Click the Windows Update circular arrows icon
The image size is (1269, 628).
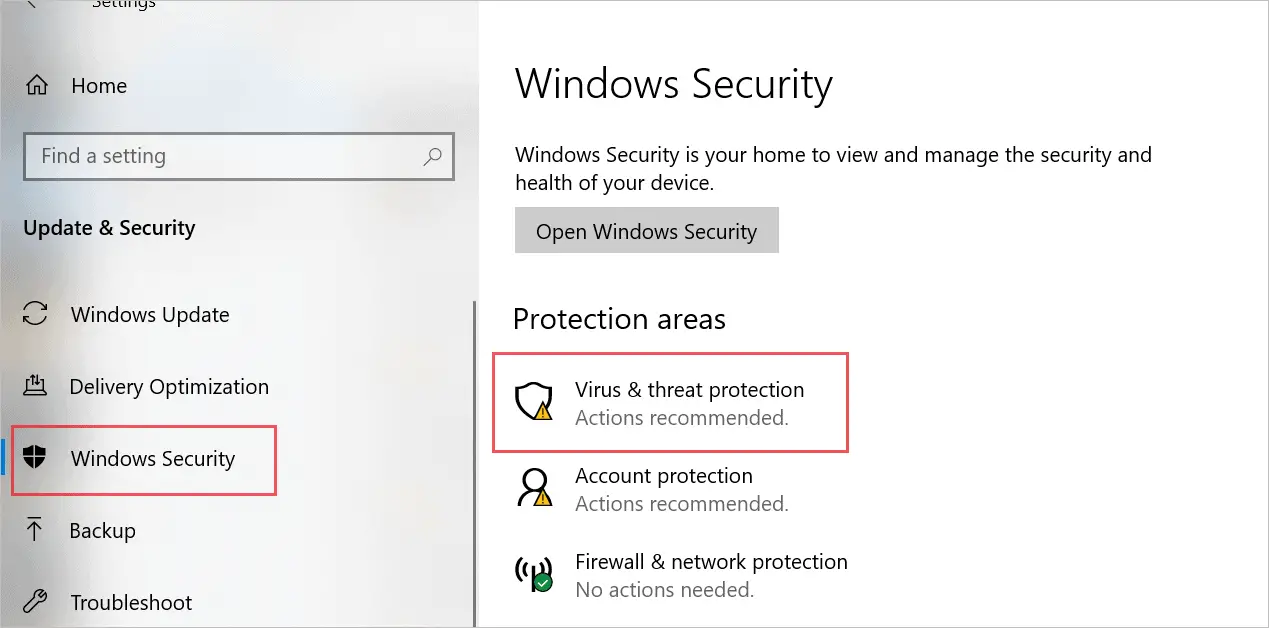(x=36, y=314)
